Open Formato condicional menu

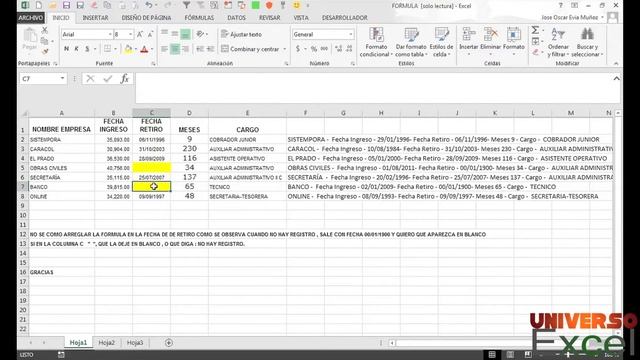tap(376, 42)
